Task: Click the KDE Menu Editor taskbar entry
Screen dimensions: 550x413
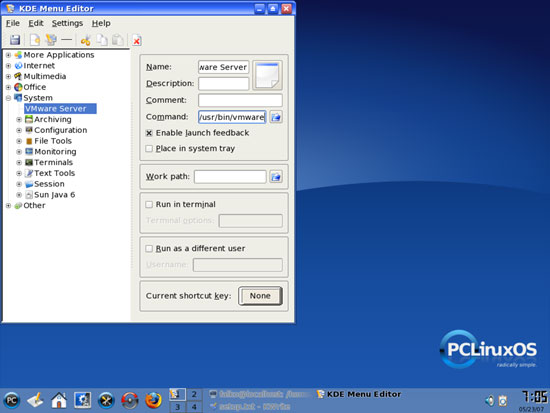Action: [359, 394]
